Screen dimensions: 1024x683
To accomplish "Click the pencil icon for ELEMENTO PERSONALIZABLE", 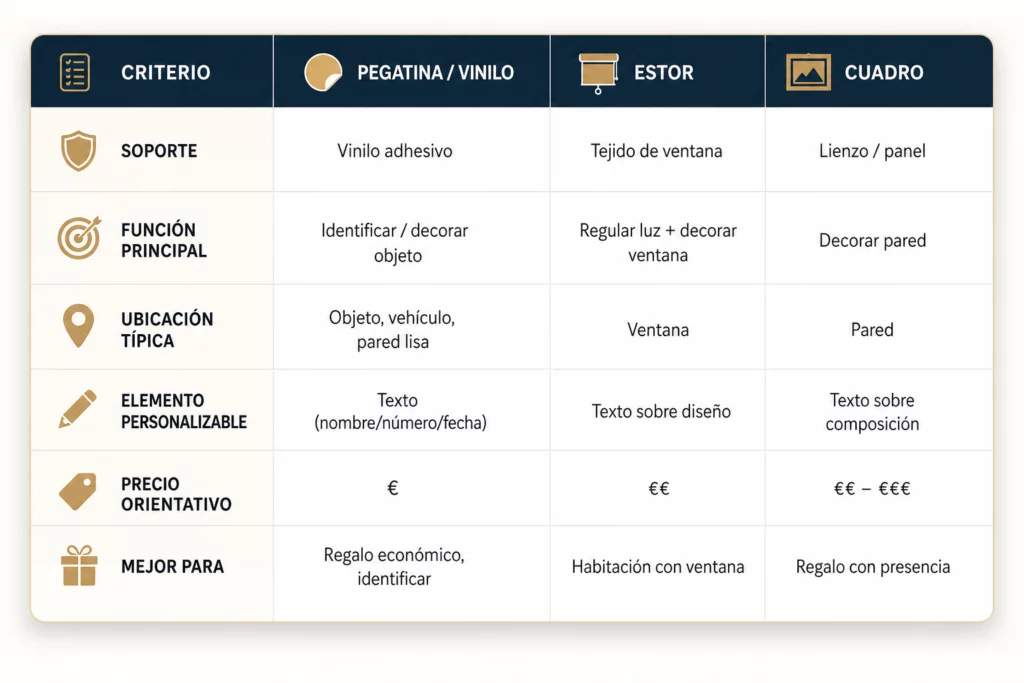I will point(78,409).
